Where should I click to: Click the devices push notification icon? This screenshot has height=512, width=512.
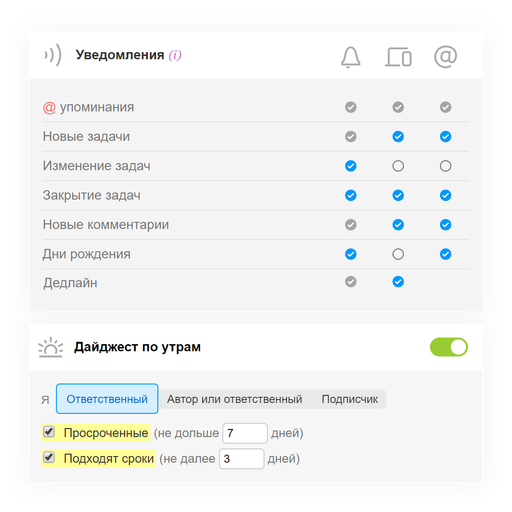click(398, 57)
